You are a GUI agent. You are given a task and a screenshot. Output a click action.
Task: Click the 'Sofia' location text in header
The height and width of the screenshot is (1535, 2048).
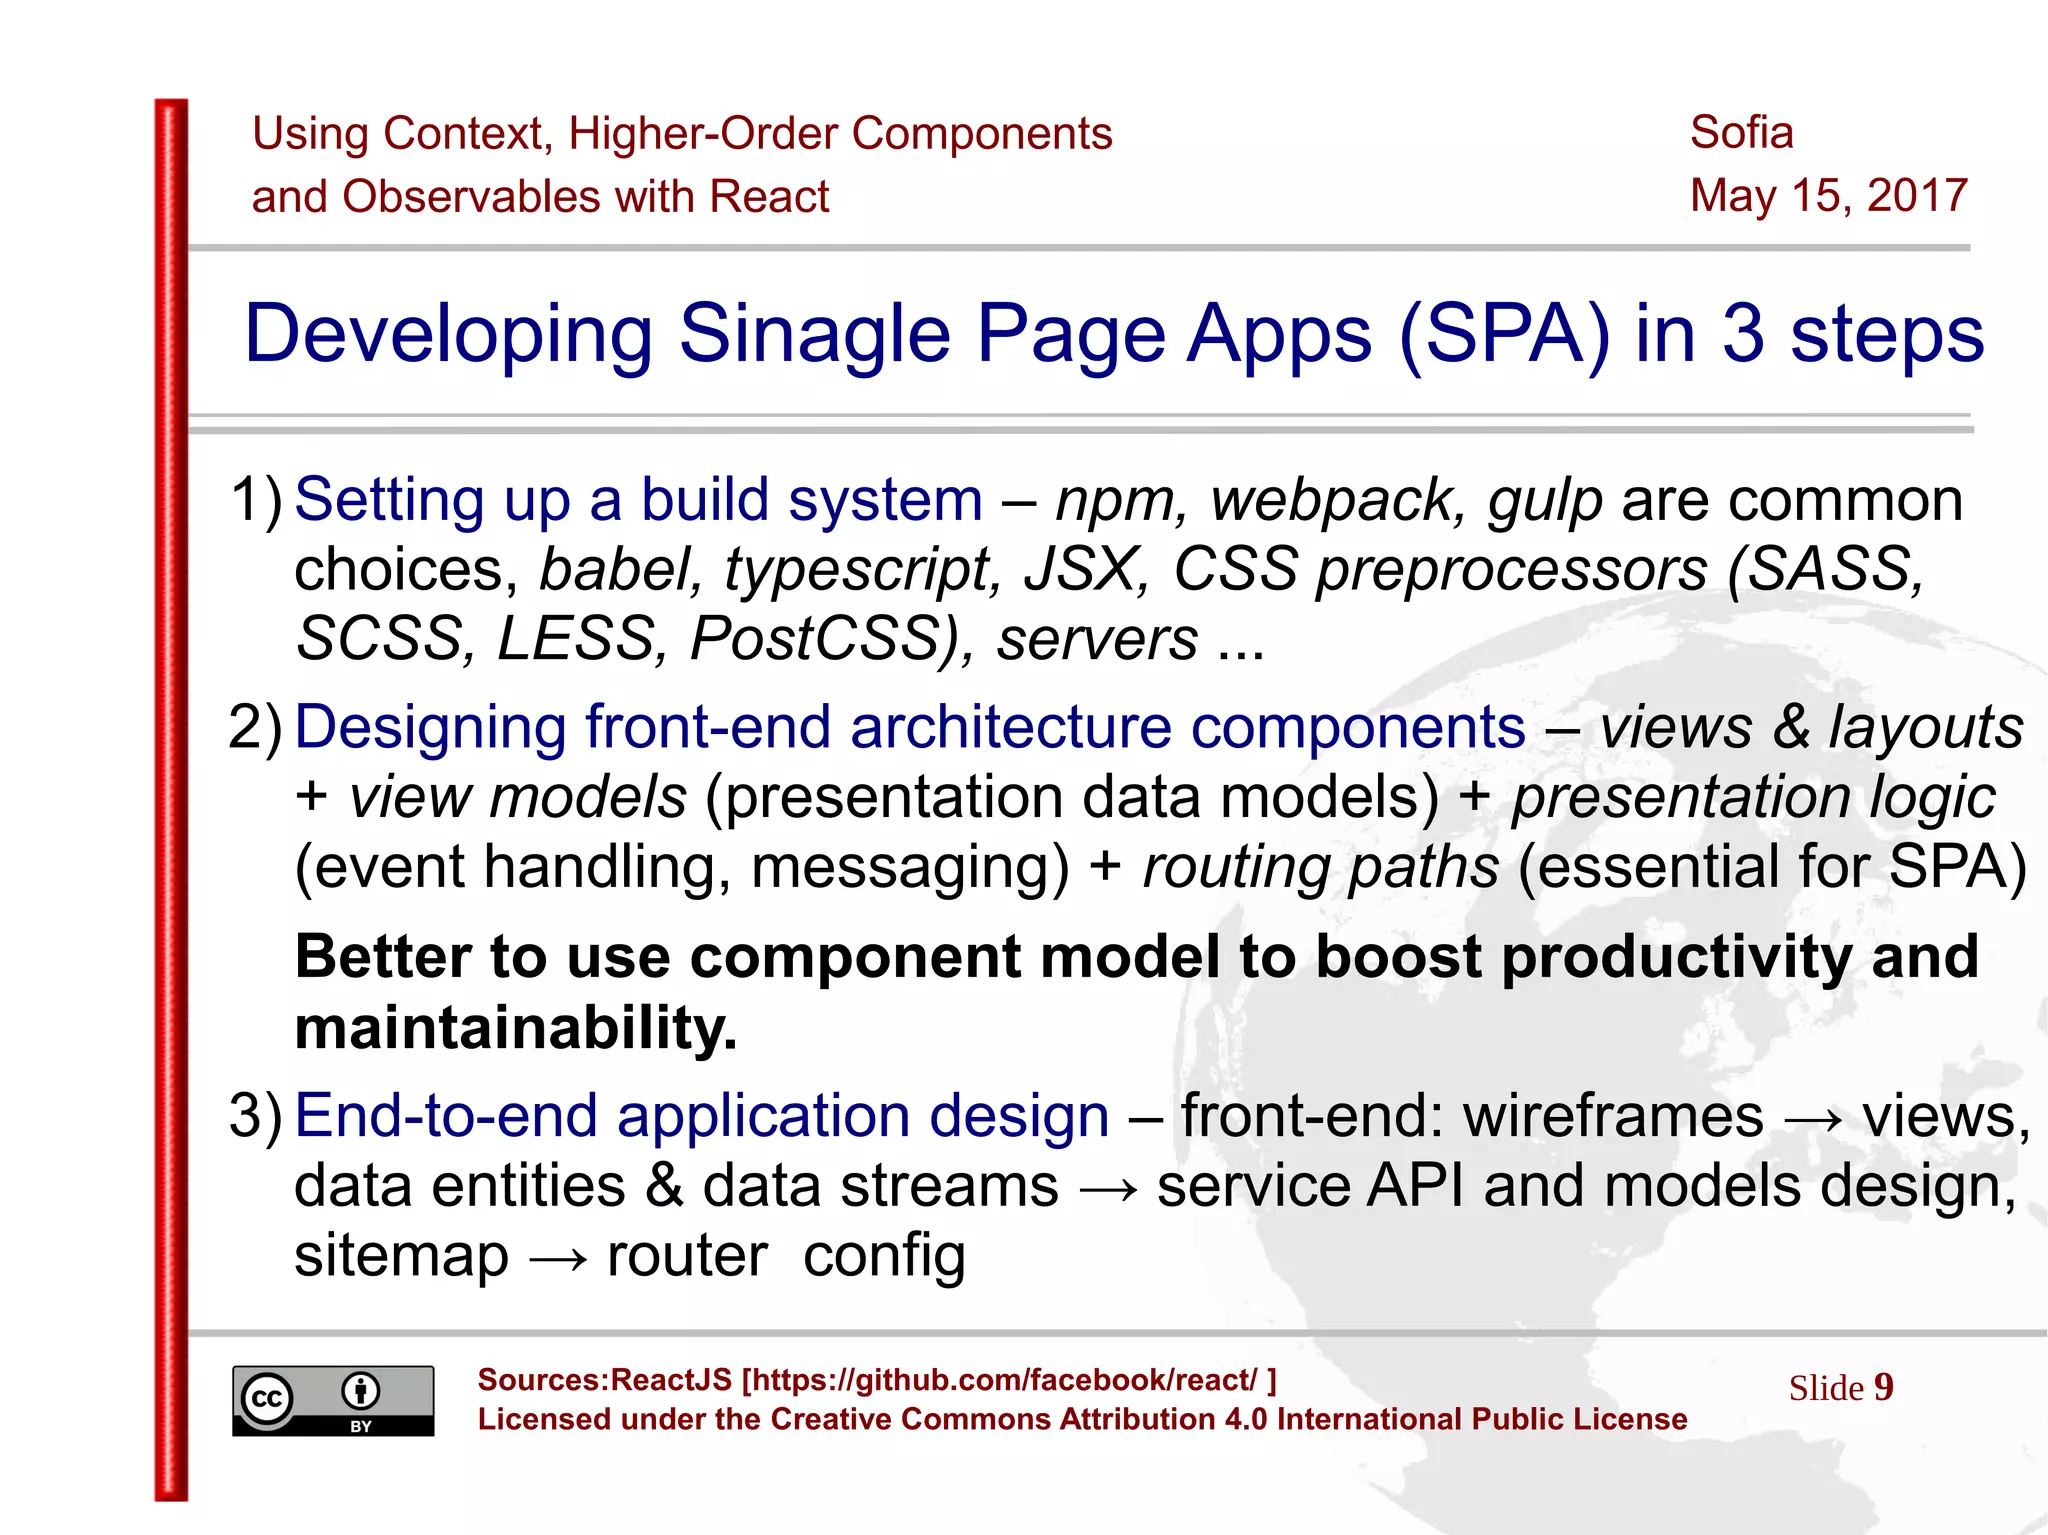click(1741, 132)
